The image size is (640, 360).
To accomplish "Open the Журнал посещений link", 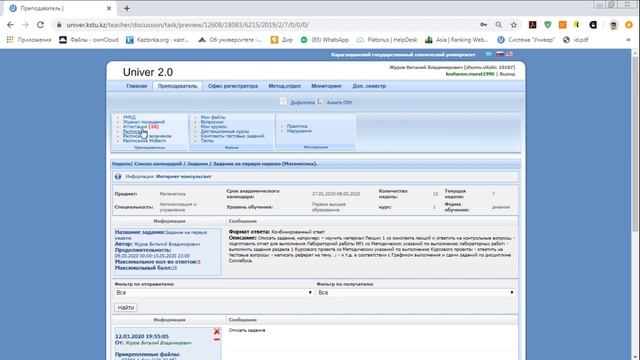I will [x=144, y=122].
